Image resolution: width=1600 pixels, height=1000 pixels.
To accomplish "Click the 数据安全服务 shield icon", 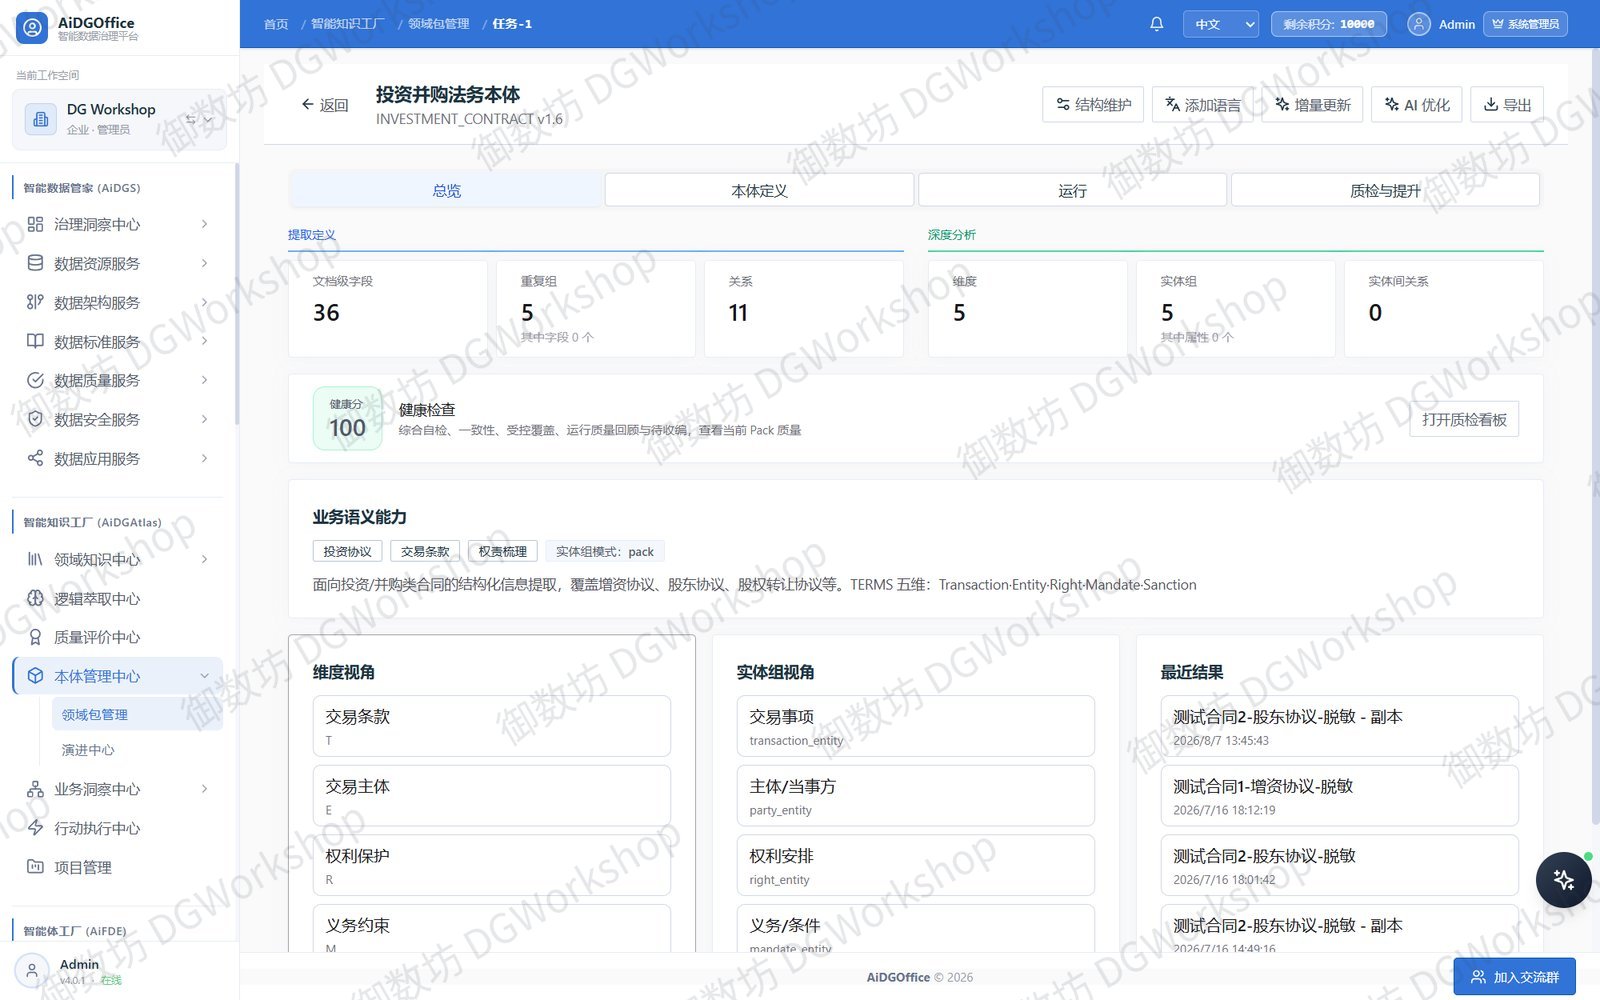I will click(x=35, y=419).
